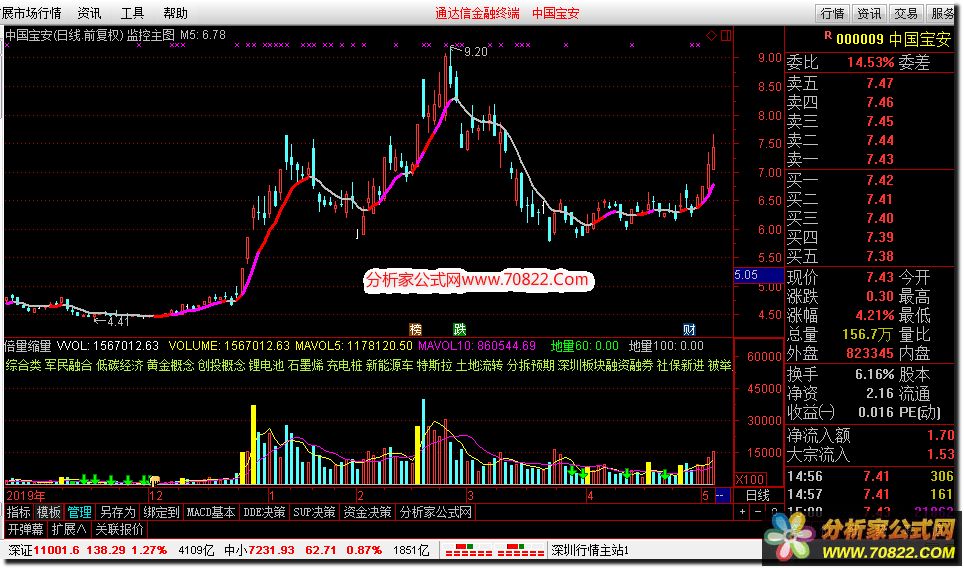
Task: Click the blue dash button on date axis
Action: tap(722, 495)
